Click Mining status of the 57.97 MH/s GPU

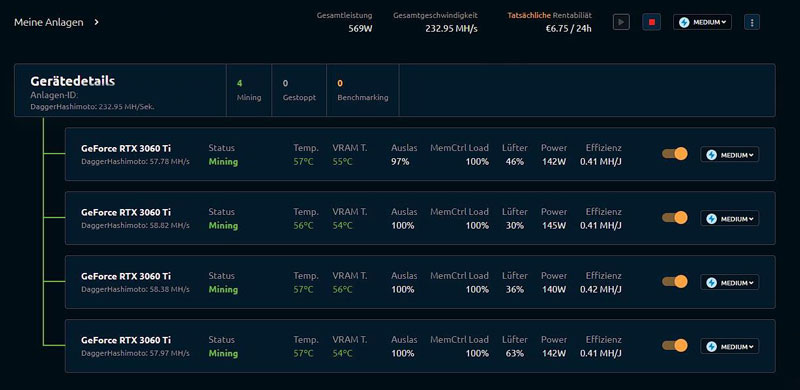click(223, 353)
